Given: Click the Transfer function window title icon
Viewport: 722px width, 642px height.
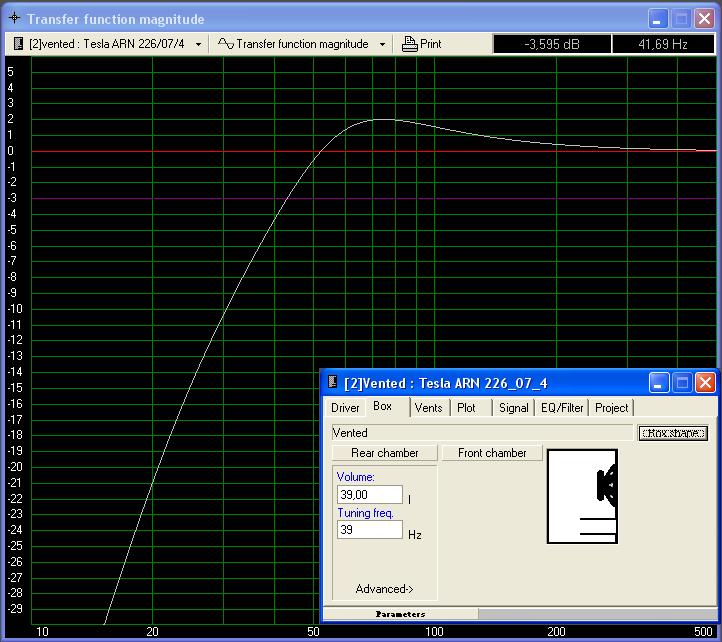Looking at the screenshot, I should [14, 19].
